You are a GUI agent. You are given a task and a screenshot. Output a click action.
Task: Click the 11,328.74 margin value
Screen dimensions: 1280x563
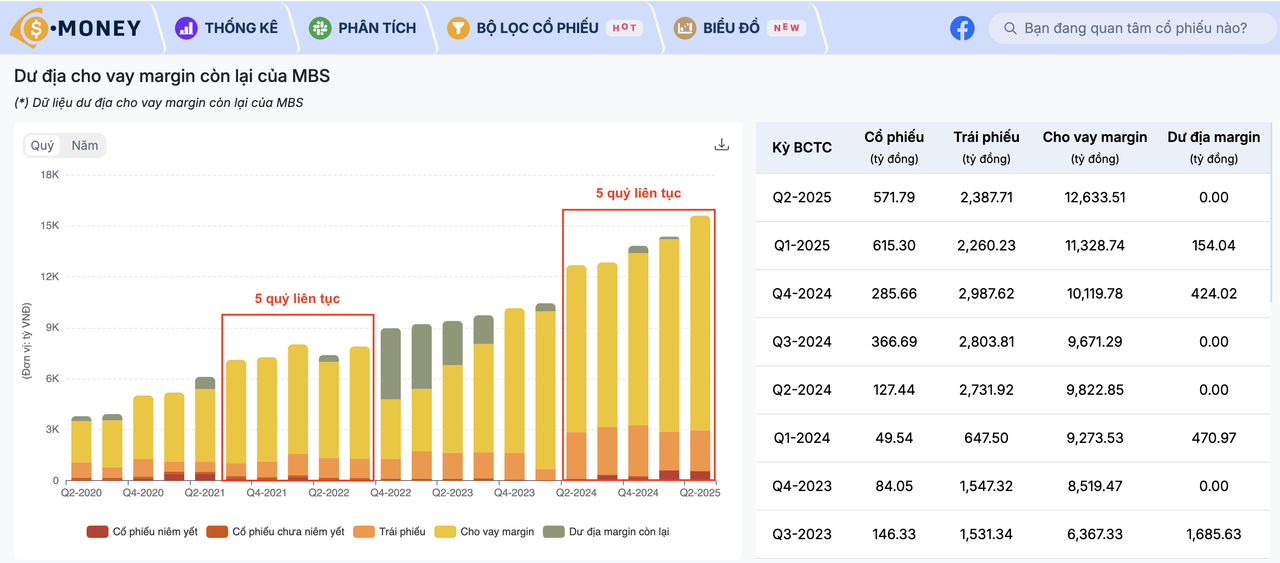click(x=1095, y=245)
